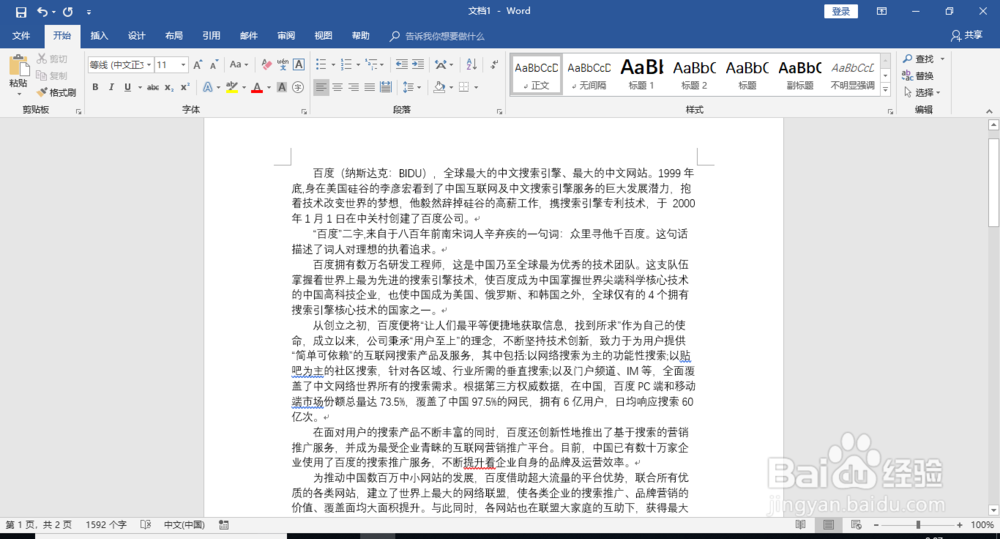
Task: Open the Font dialog launcher
Action: (x=304, y=112)
